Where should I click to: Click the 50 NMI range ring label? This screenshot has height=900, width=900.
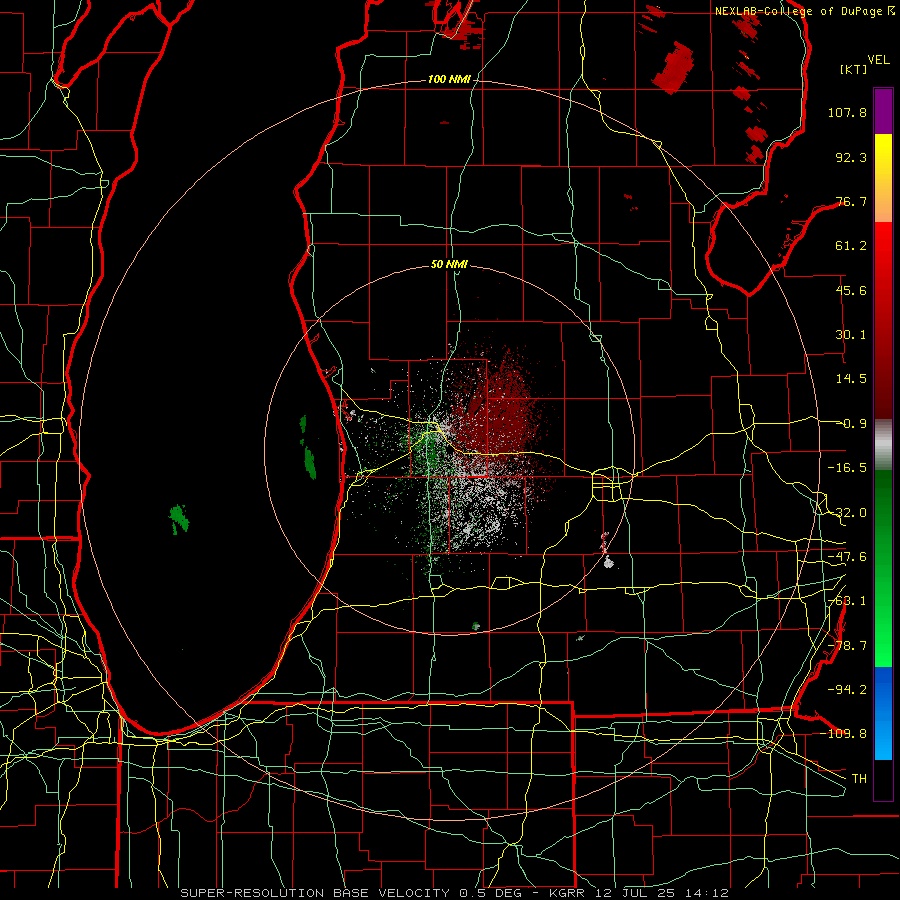449,264
